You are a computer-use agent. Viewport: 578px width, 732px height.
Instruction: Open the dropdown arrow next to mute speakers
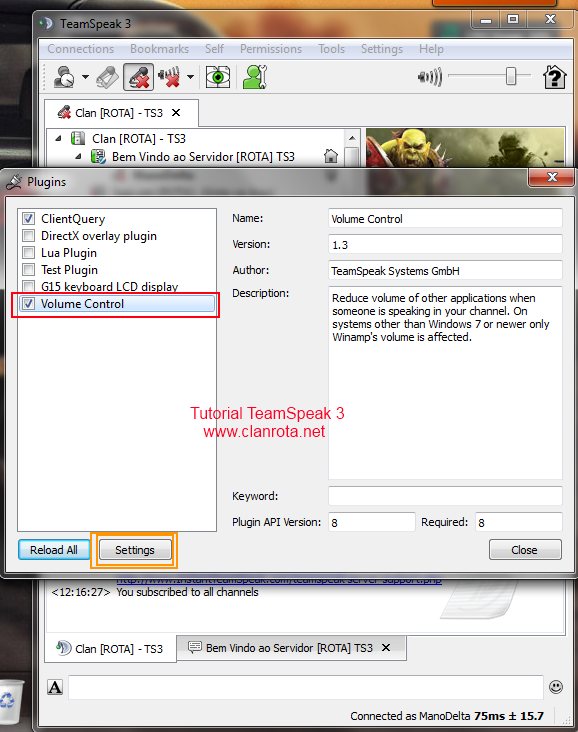190,77
